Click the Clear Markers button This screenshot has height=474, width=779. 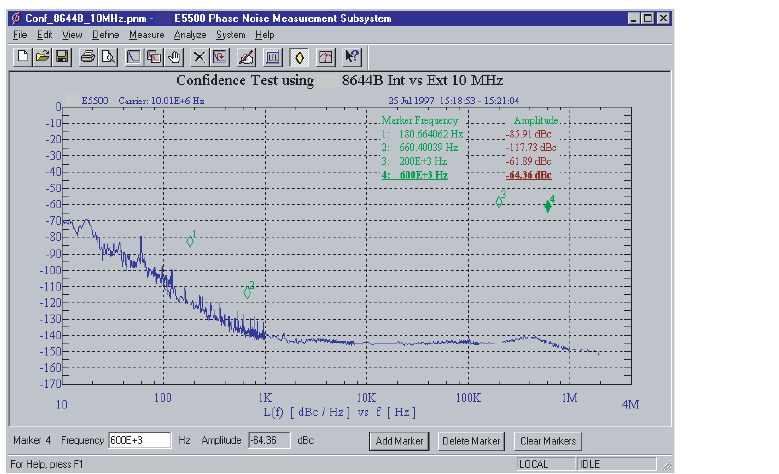tap(547, 441)
